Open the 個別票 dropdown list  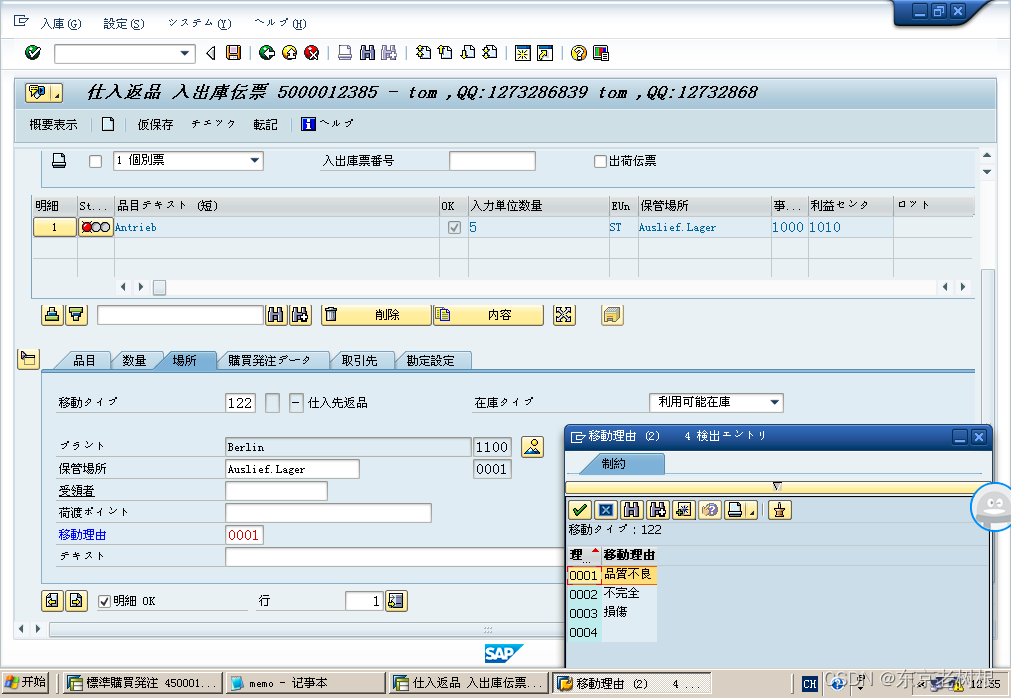[255, 160]
